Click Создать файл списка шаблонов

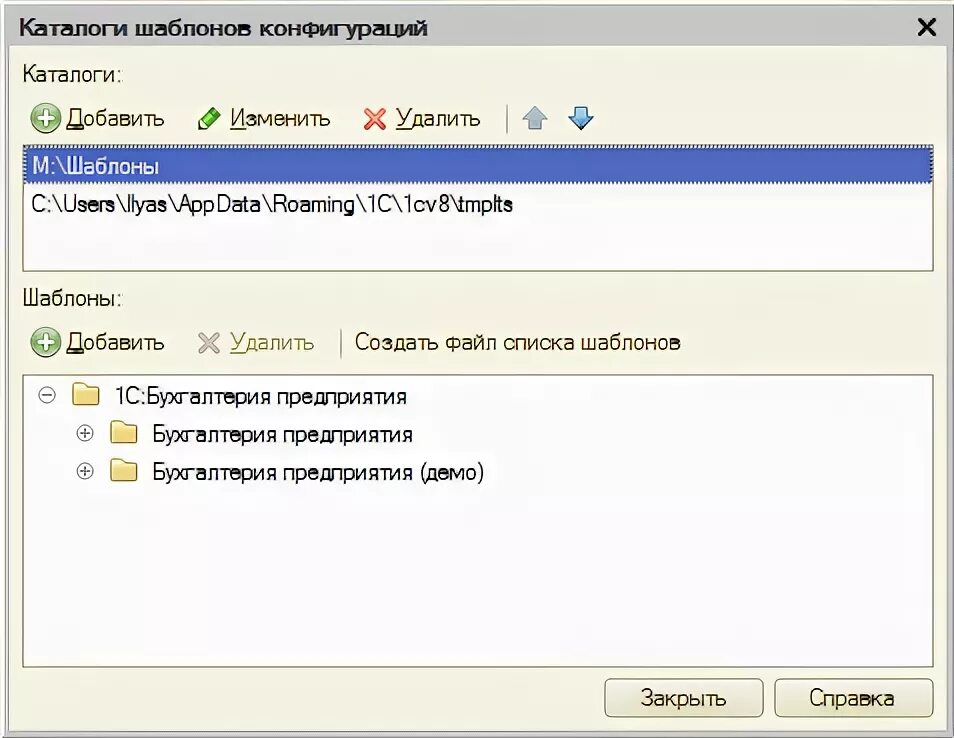tap(517, 343)
